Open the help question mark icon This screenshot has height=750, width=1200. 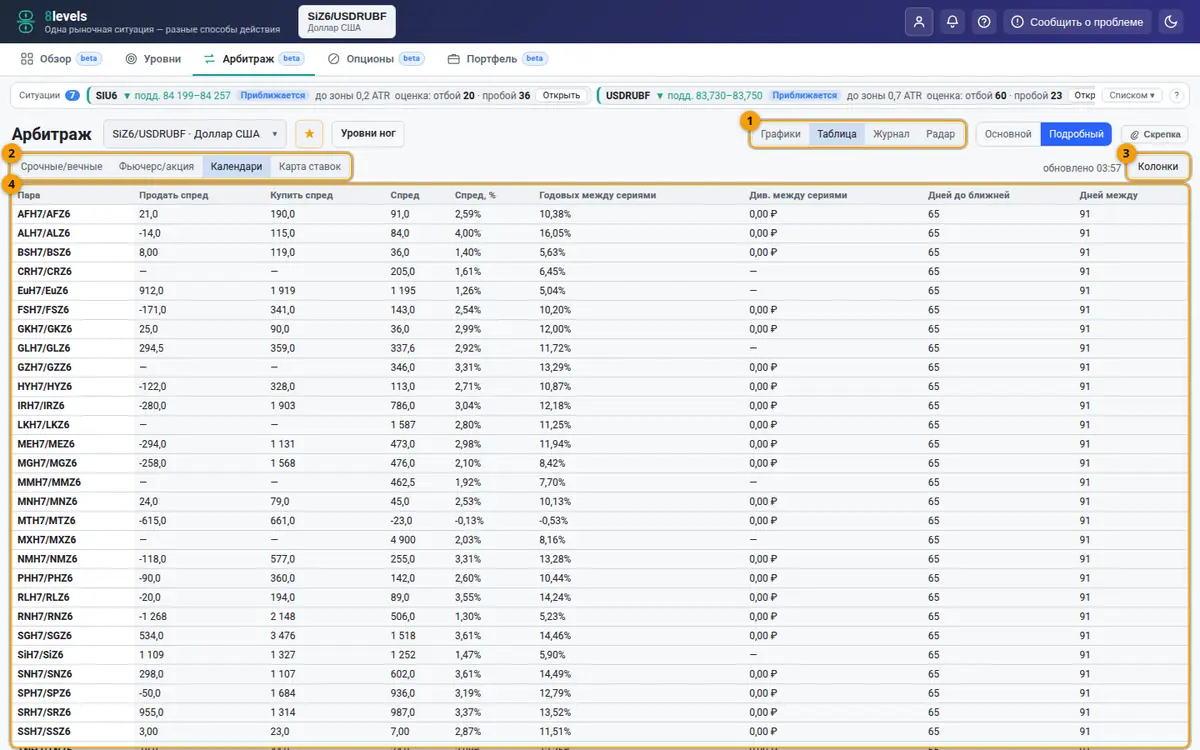tap(985, 21)
